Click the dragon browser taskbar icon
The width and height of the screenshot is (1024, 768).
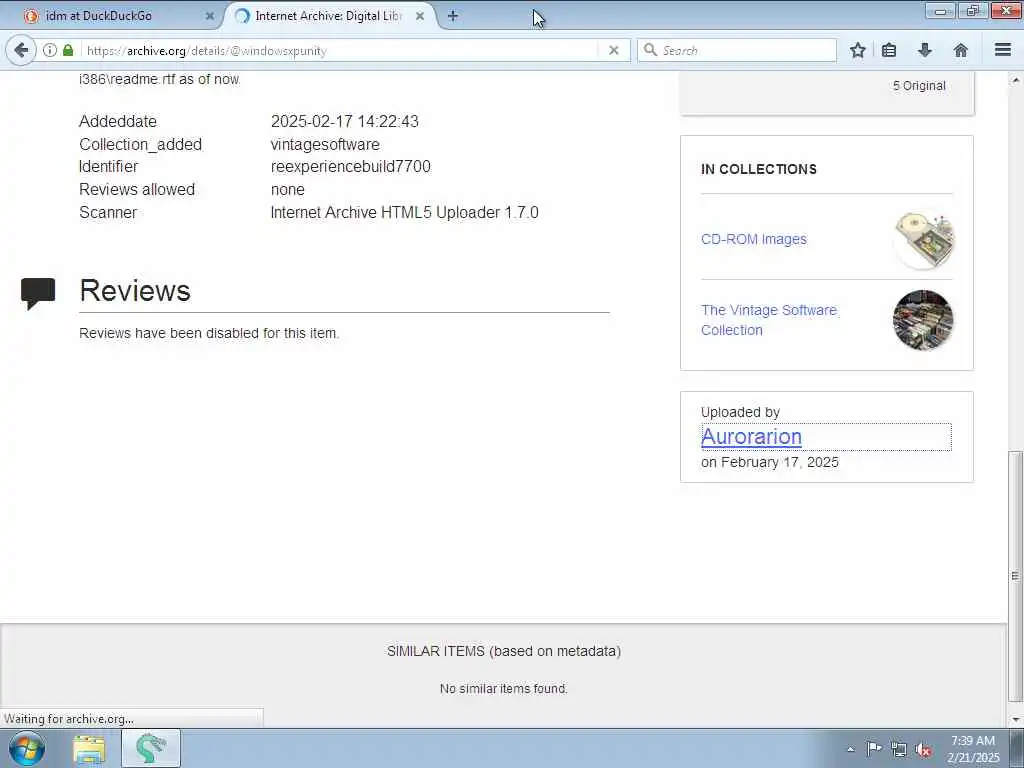pyautogui.click(x=151, y=748)
